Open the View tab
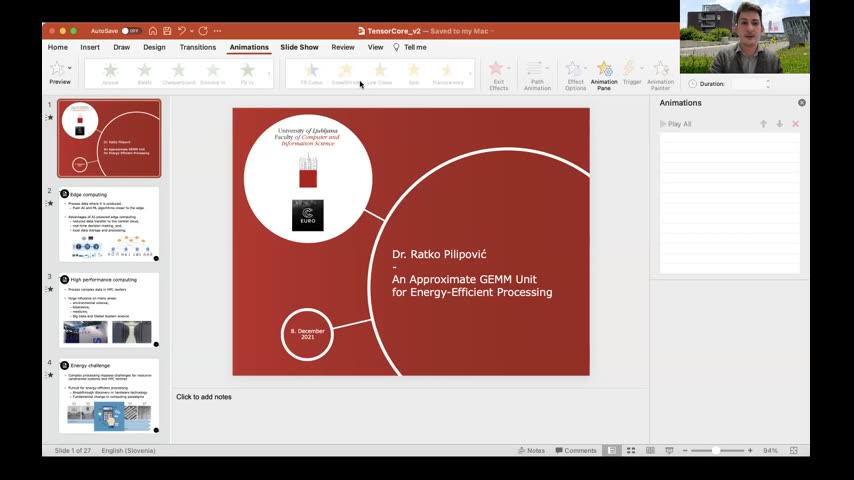 [375, 47]
